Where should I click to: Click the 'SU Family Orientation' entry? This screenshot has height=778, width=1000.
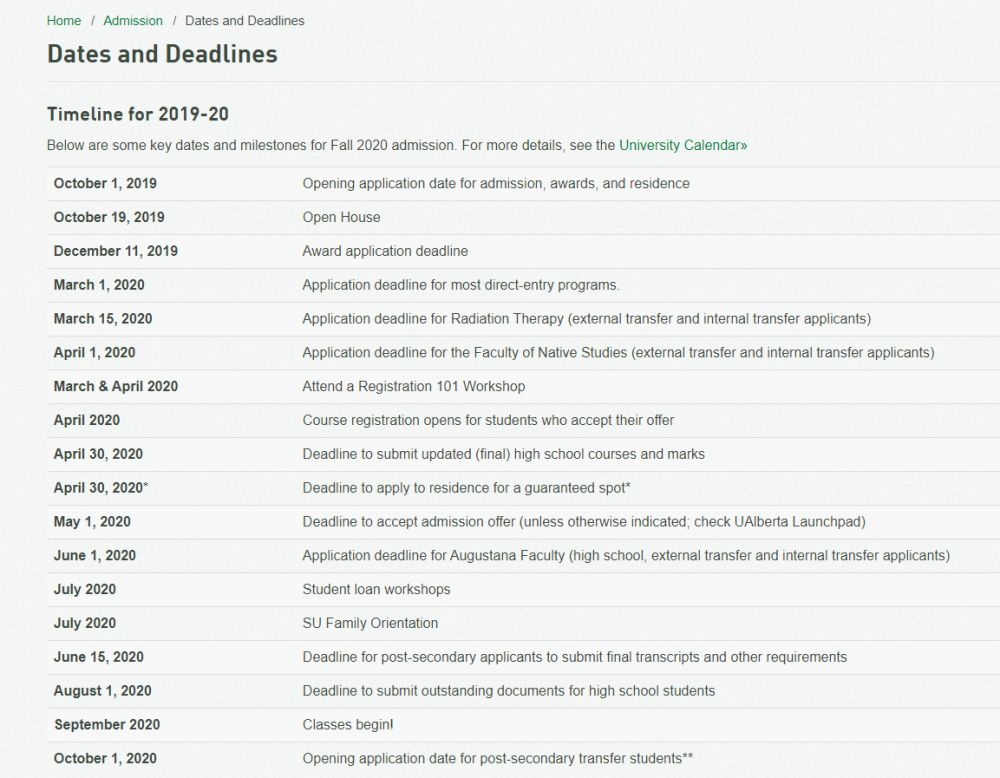[370, 623]
